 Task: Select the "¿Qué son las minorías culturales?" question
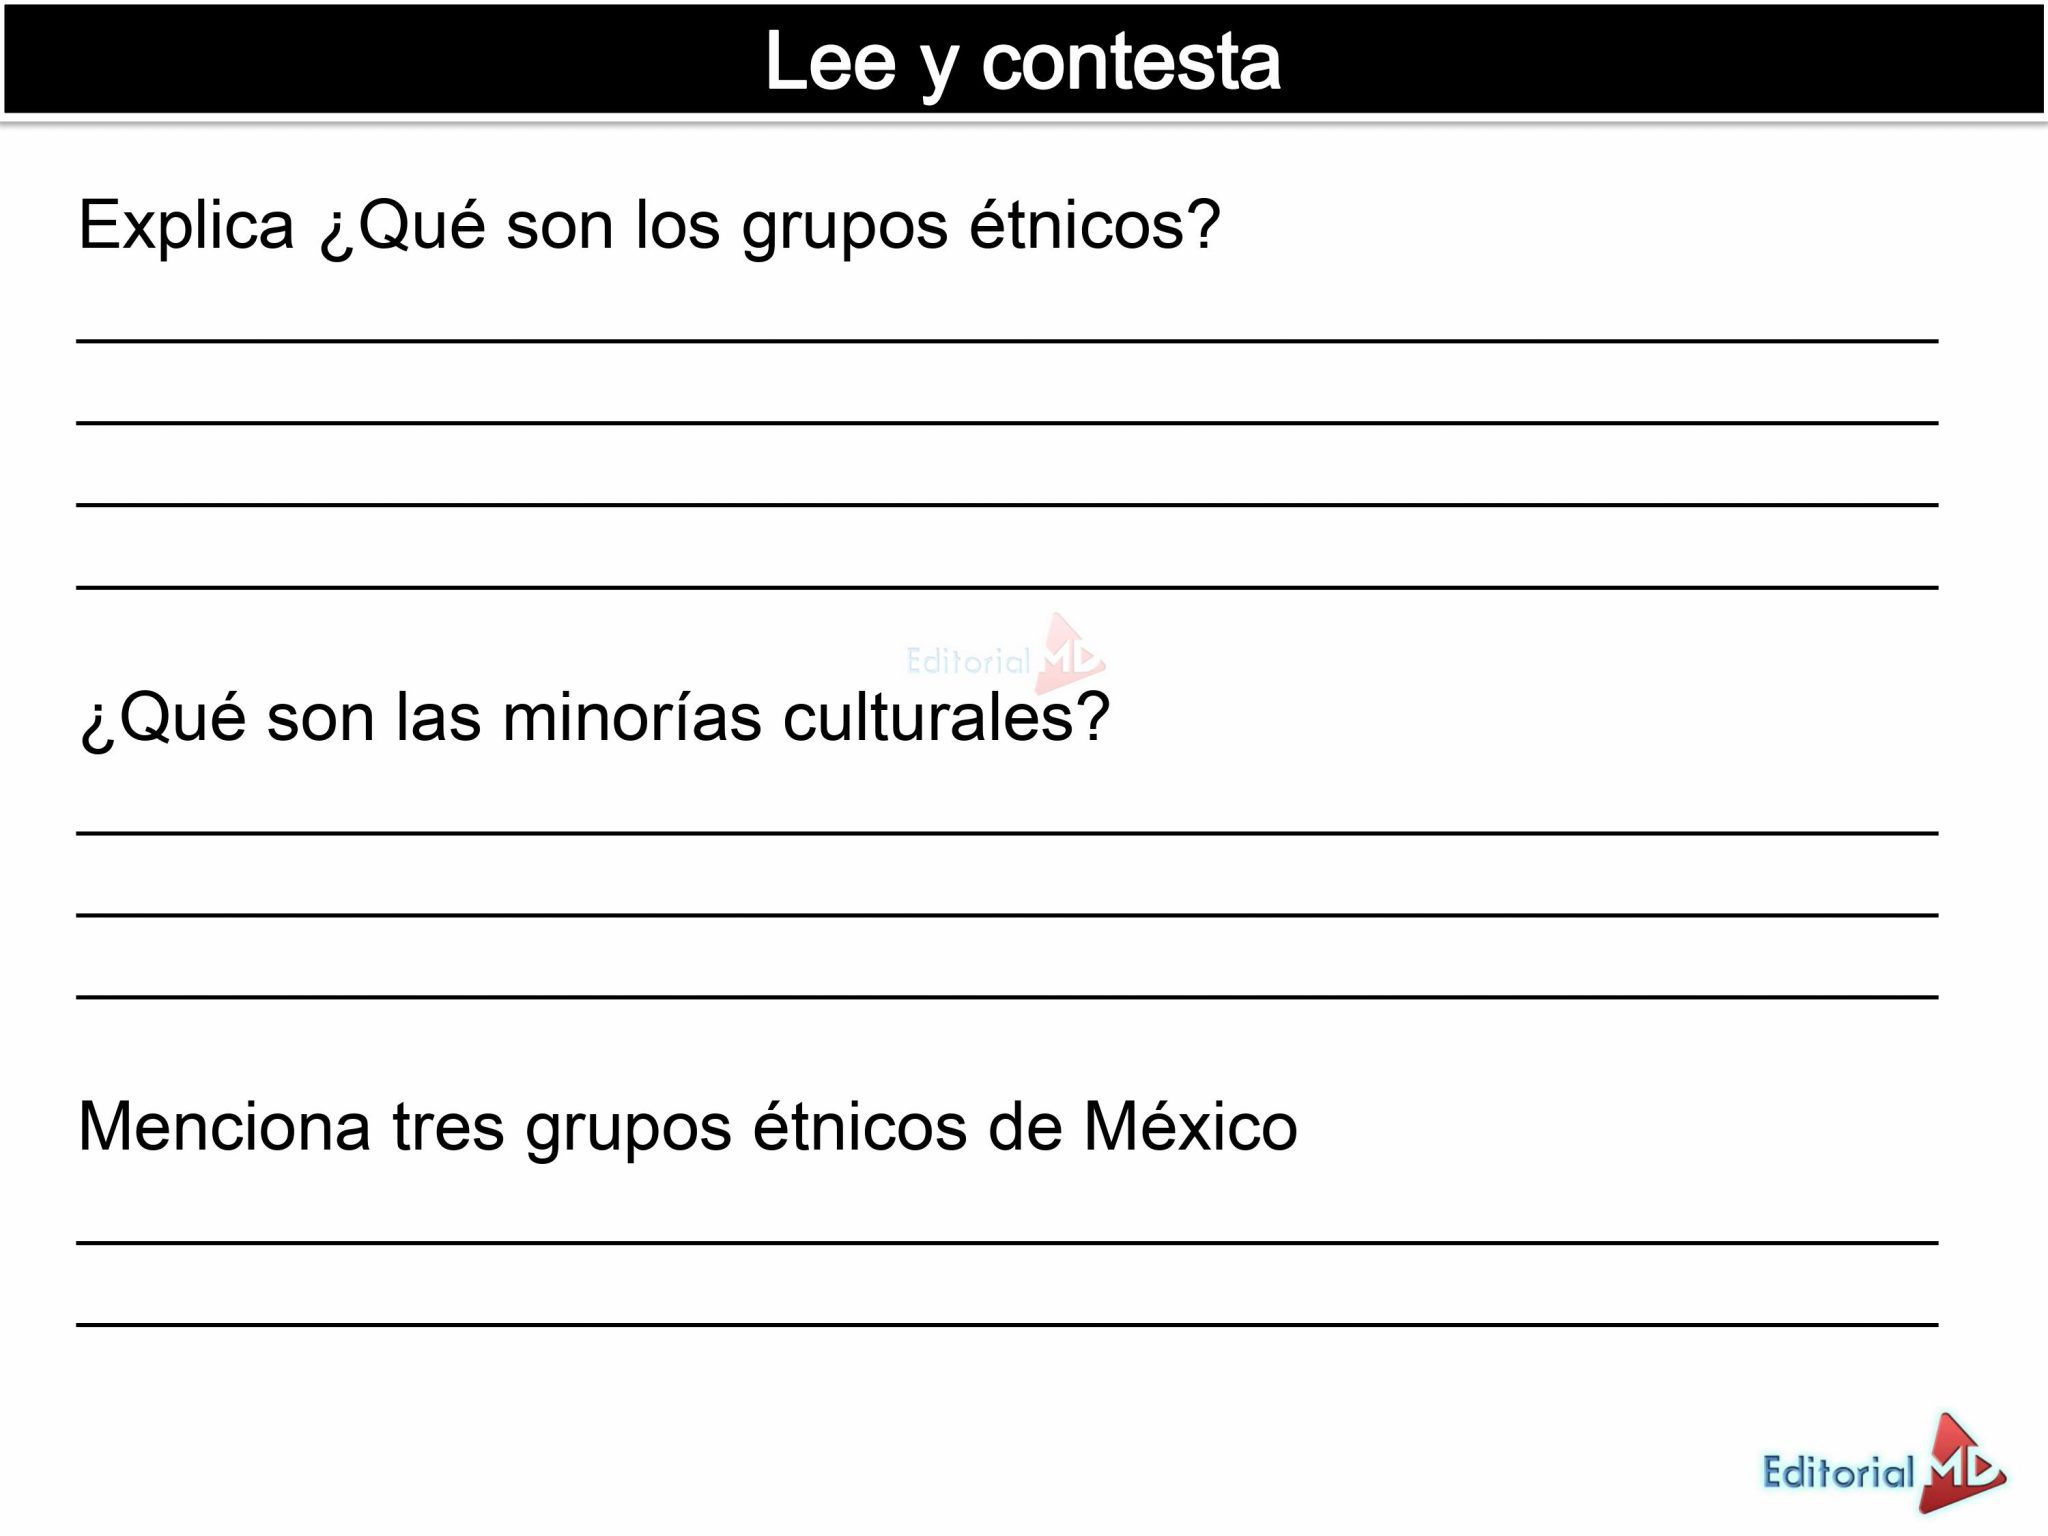[x=594, y=717]
